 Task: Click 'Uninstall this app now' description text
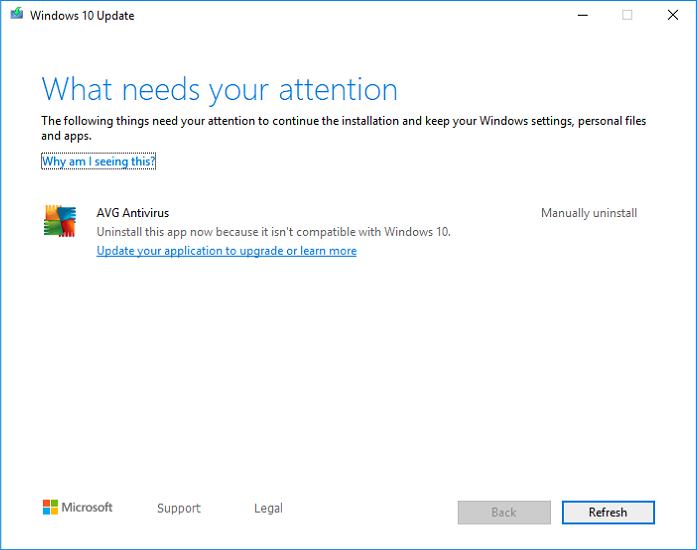(x=274, y=232)
